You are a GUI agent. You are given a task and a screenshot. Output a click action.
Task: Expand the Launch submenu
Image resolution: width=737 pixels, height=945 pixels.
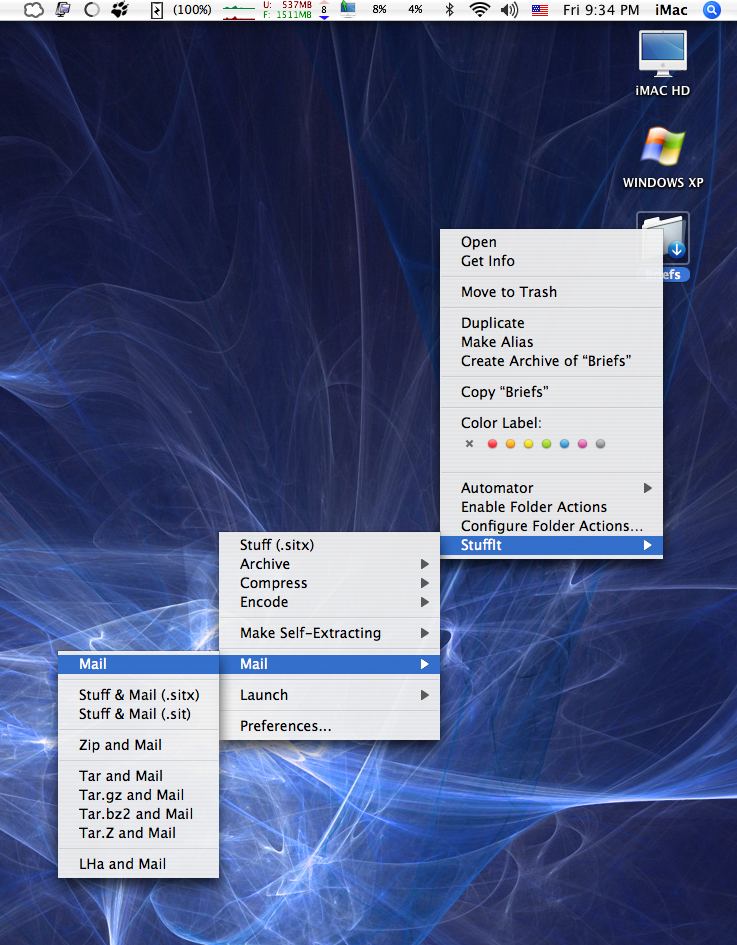coord(329,695)
